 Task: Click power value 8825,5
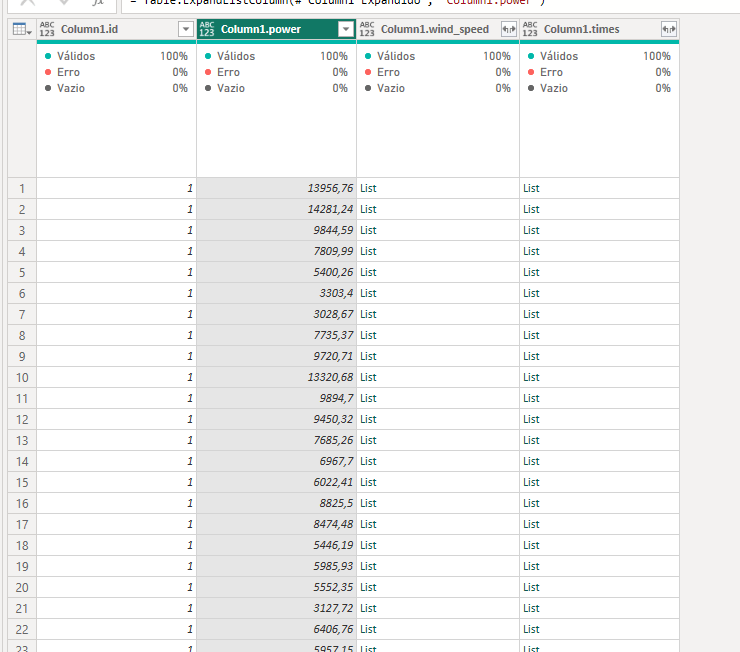click(x=336, y=503)
